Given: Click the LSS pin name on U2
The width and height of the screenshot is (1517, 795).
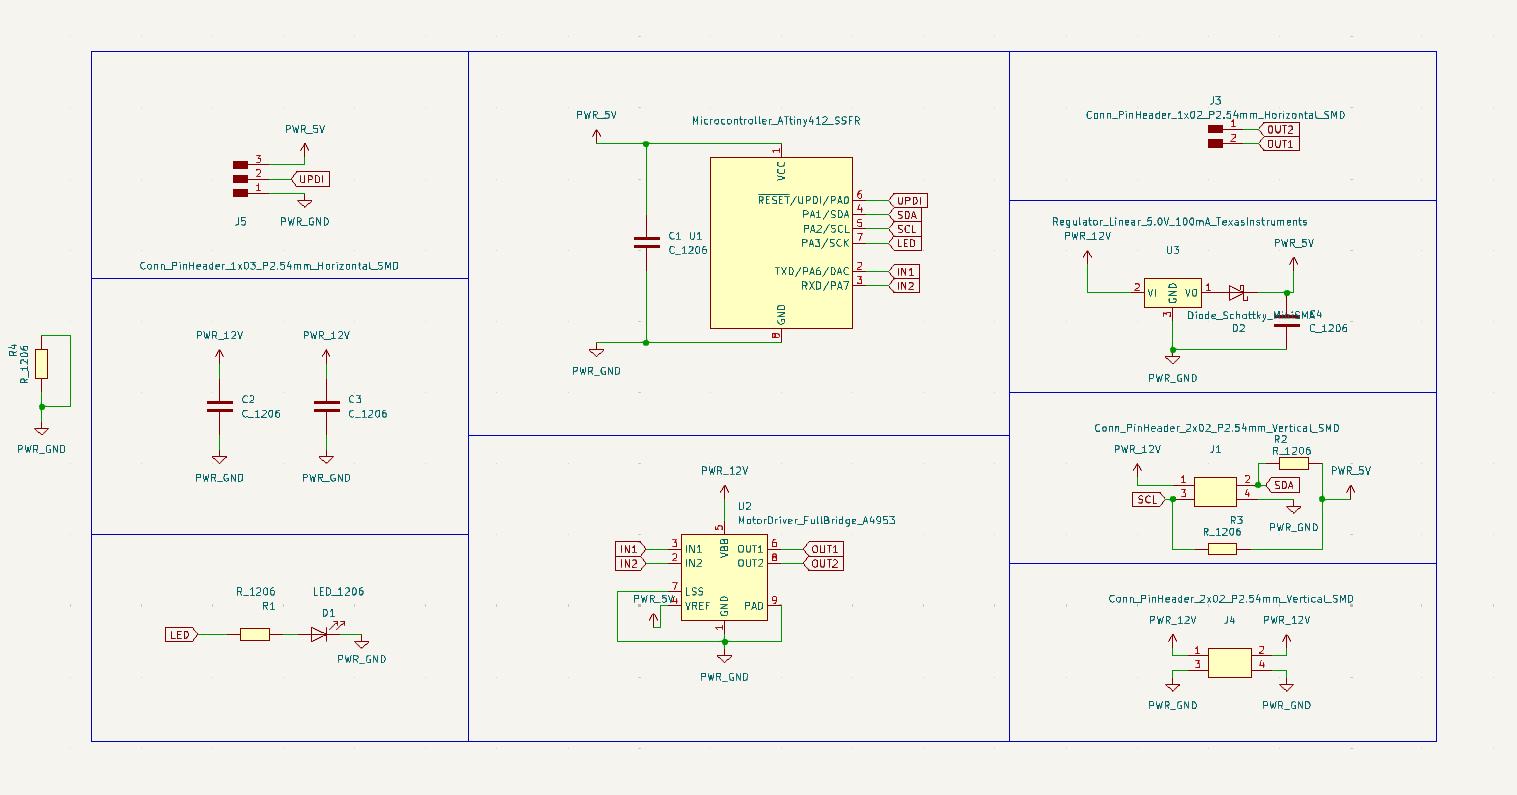Looking at the screenshot, I should (x=695, y=592).
